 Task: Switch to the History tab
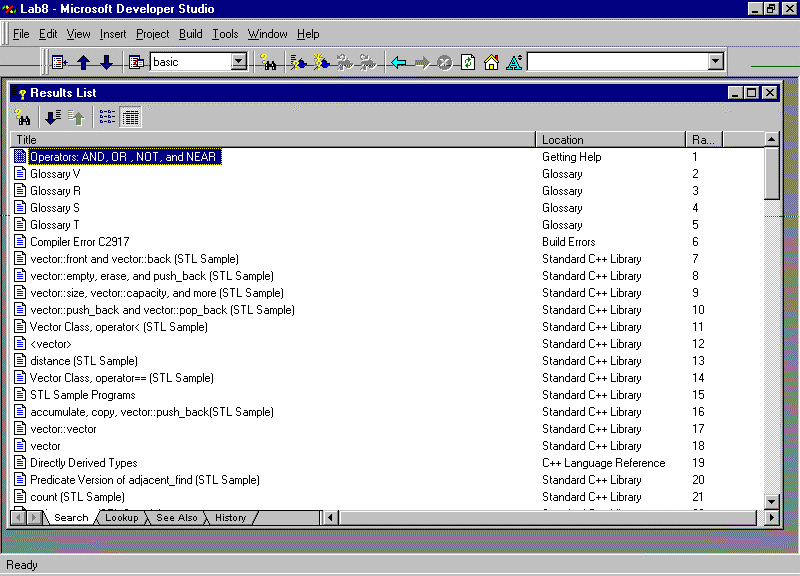click(x=231, y=517)
